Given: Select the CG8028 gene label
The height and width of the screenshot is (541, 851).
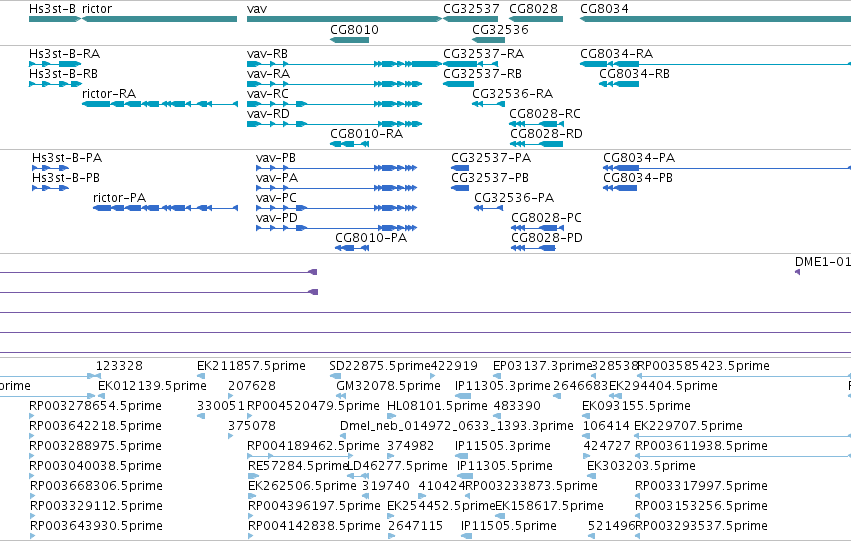Looking at the screenshot, I should (x=534, y=9).
